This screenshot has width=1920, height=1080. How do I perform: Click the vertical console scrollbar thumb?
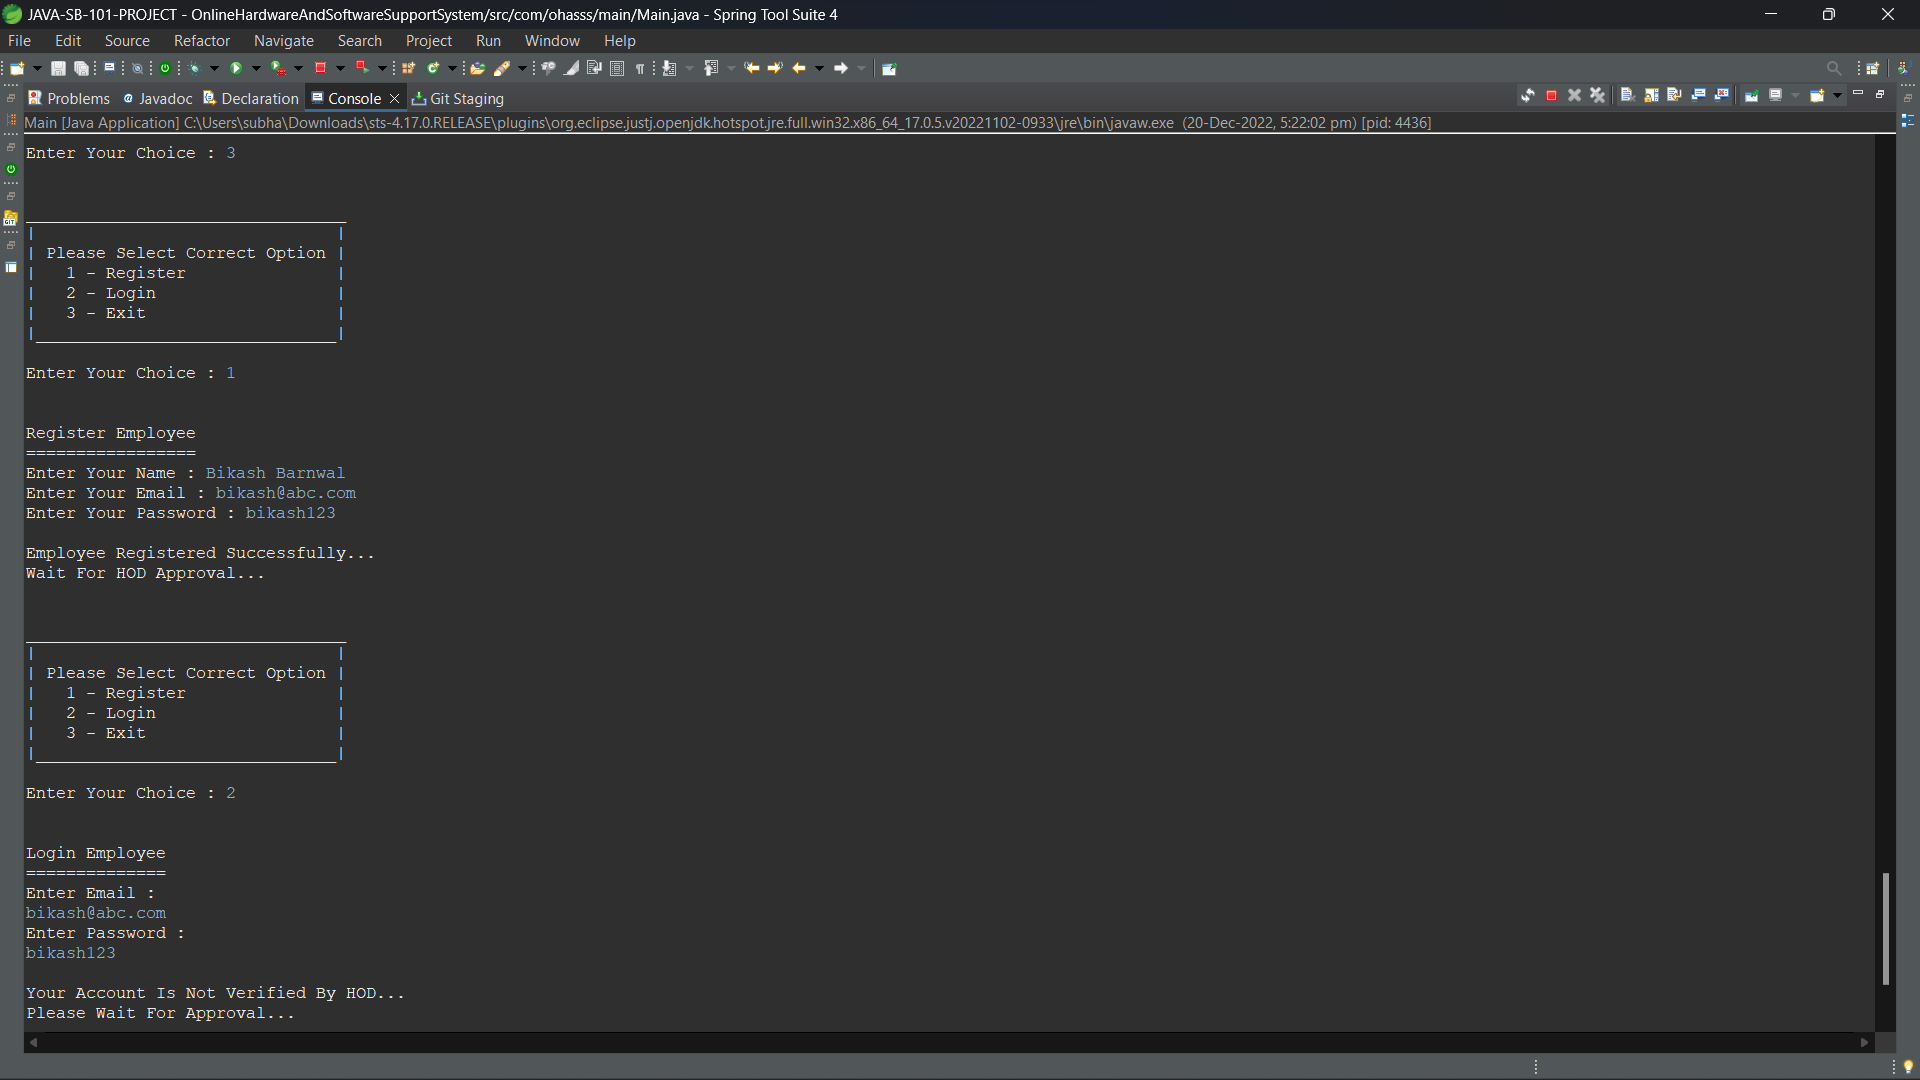pyautogui.click(x=1885, y=928)
